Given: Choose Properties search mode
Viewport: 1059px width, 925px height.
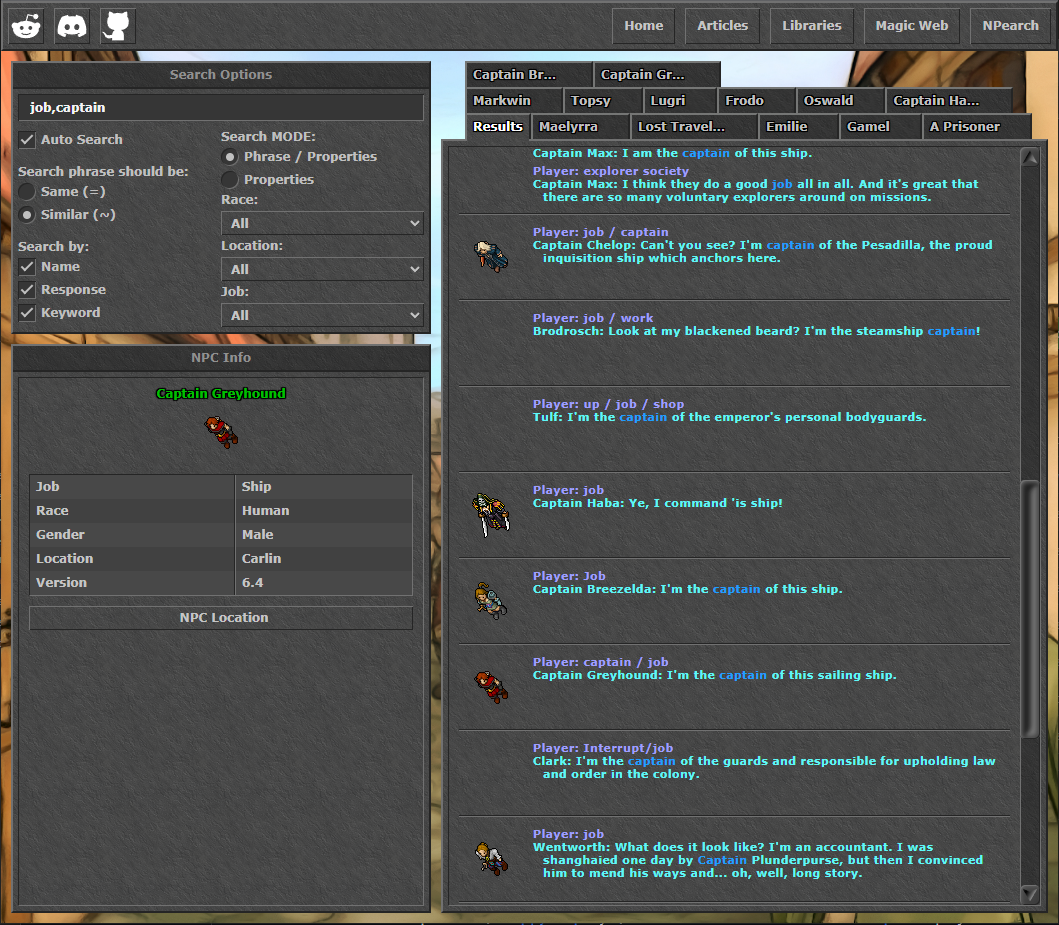Looking at the screenshot, I should click(x=230, y=180).
